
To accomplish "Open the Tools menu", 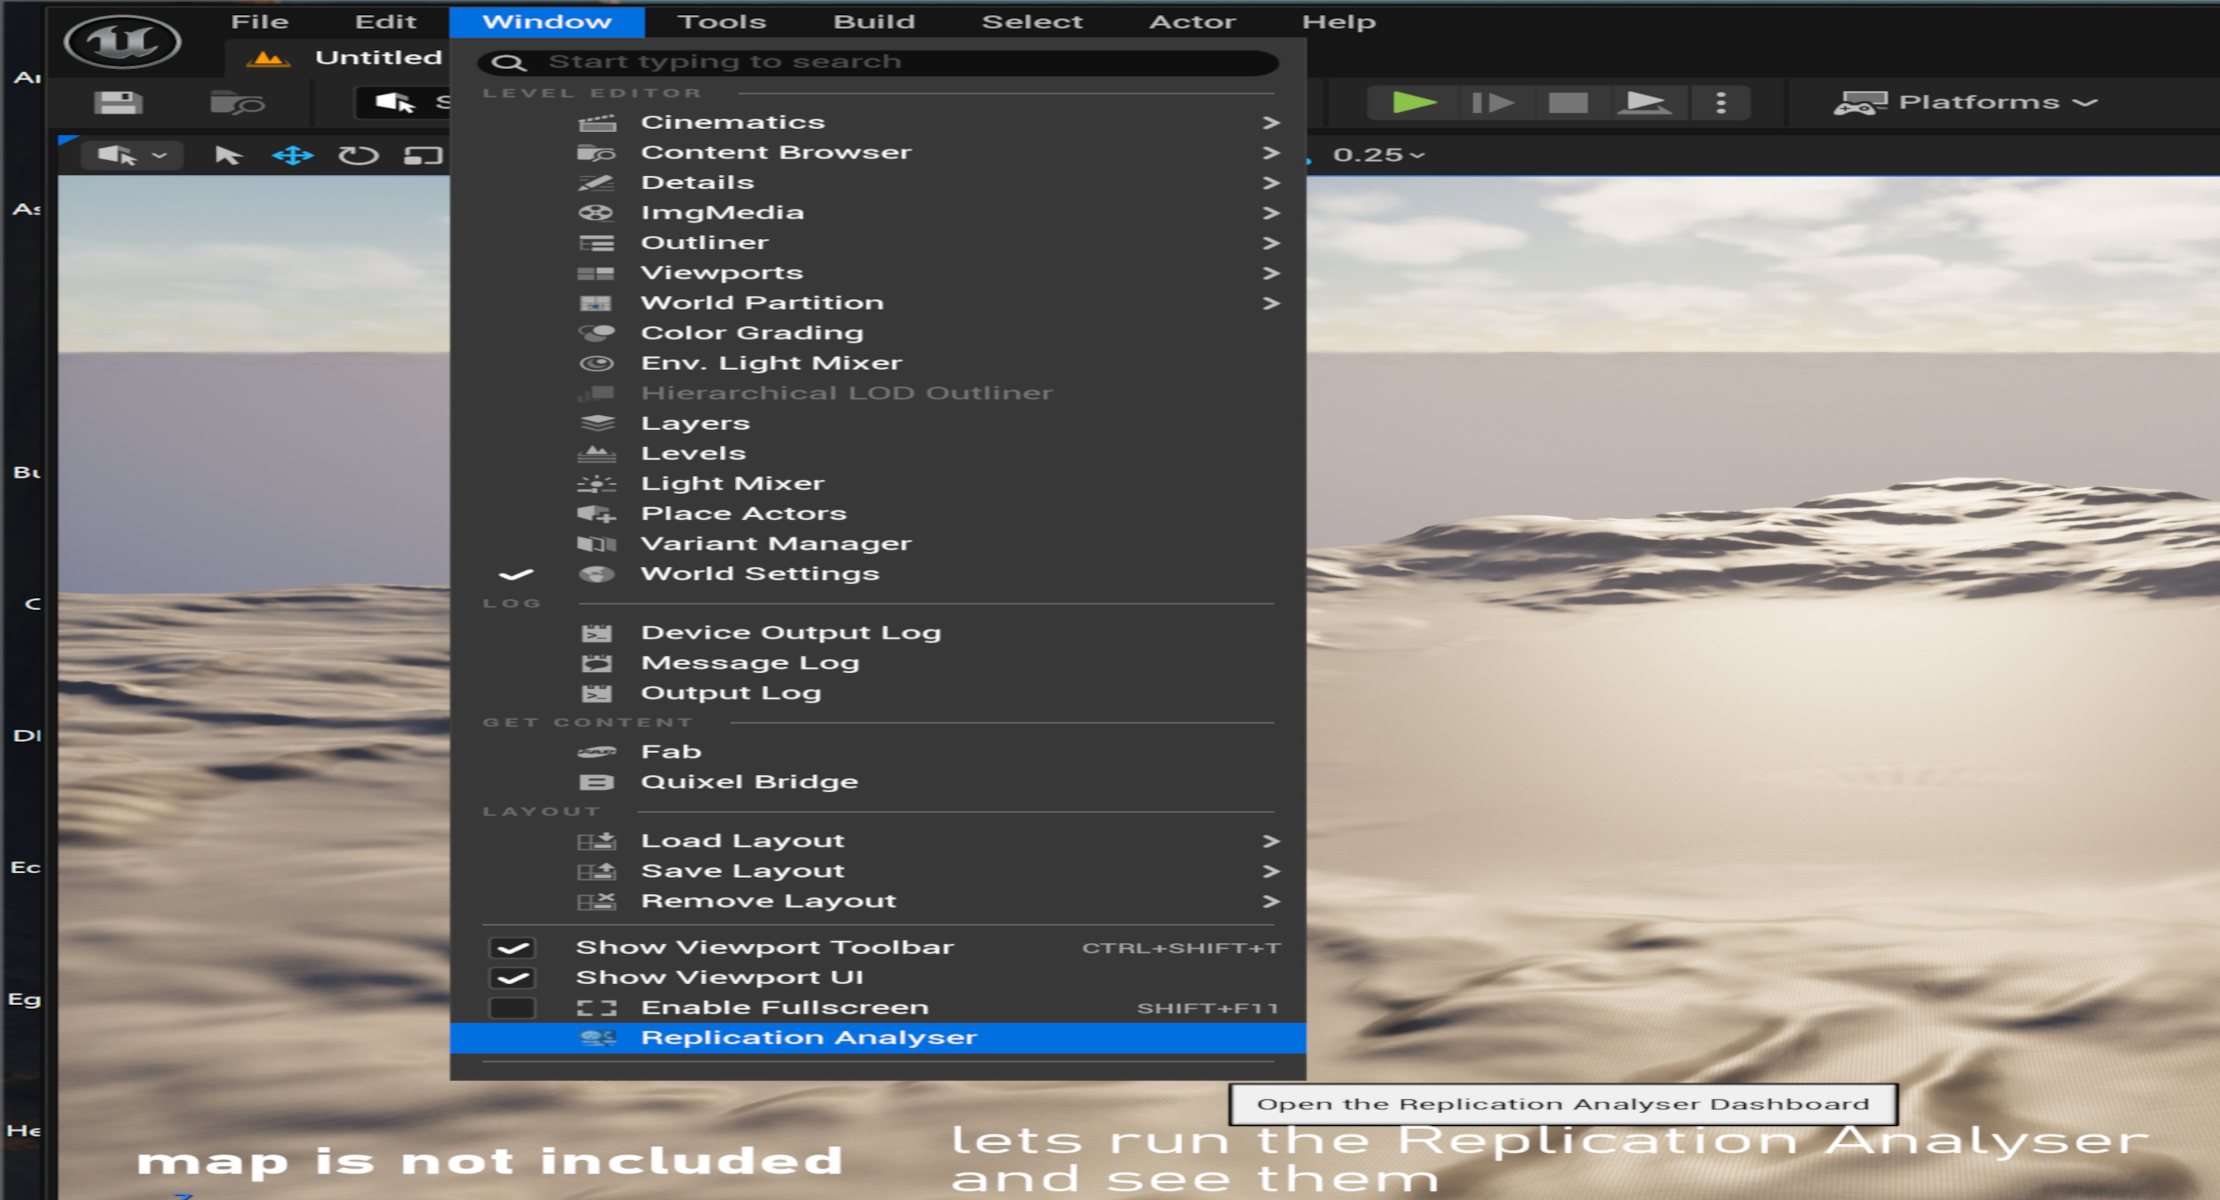I will point(721,21).
